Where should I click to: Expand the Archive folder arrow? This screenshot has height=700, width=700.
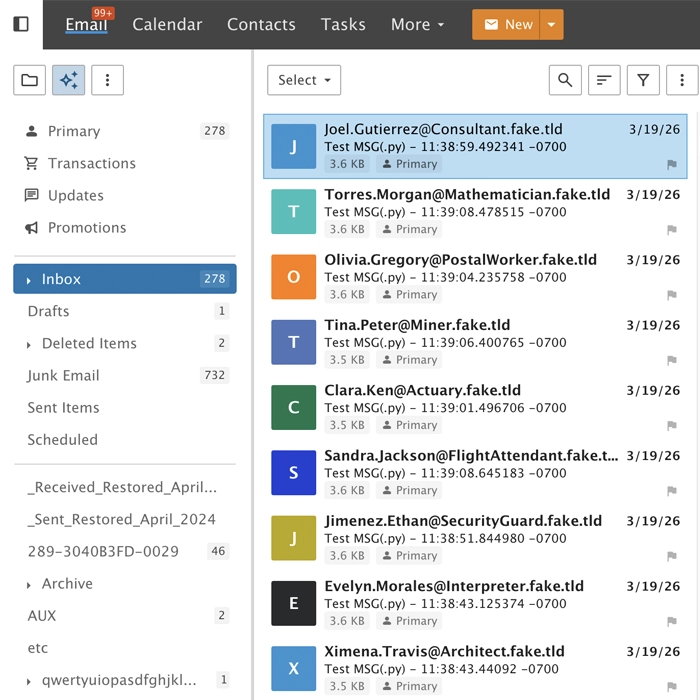(x=29, y=585)
